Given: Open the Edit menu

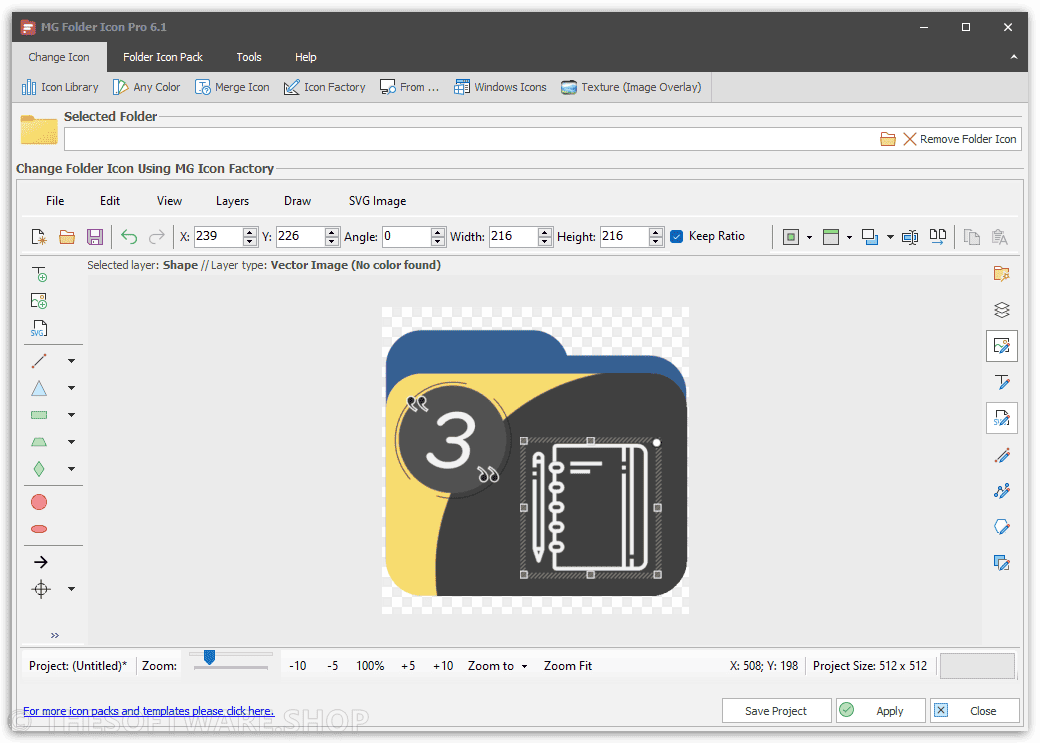Looking at the screenshot, I should tap(109, 201).
